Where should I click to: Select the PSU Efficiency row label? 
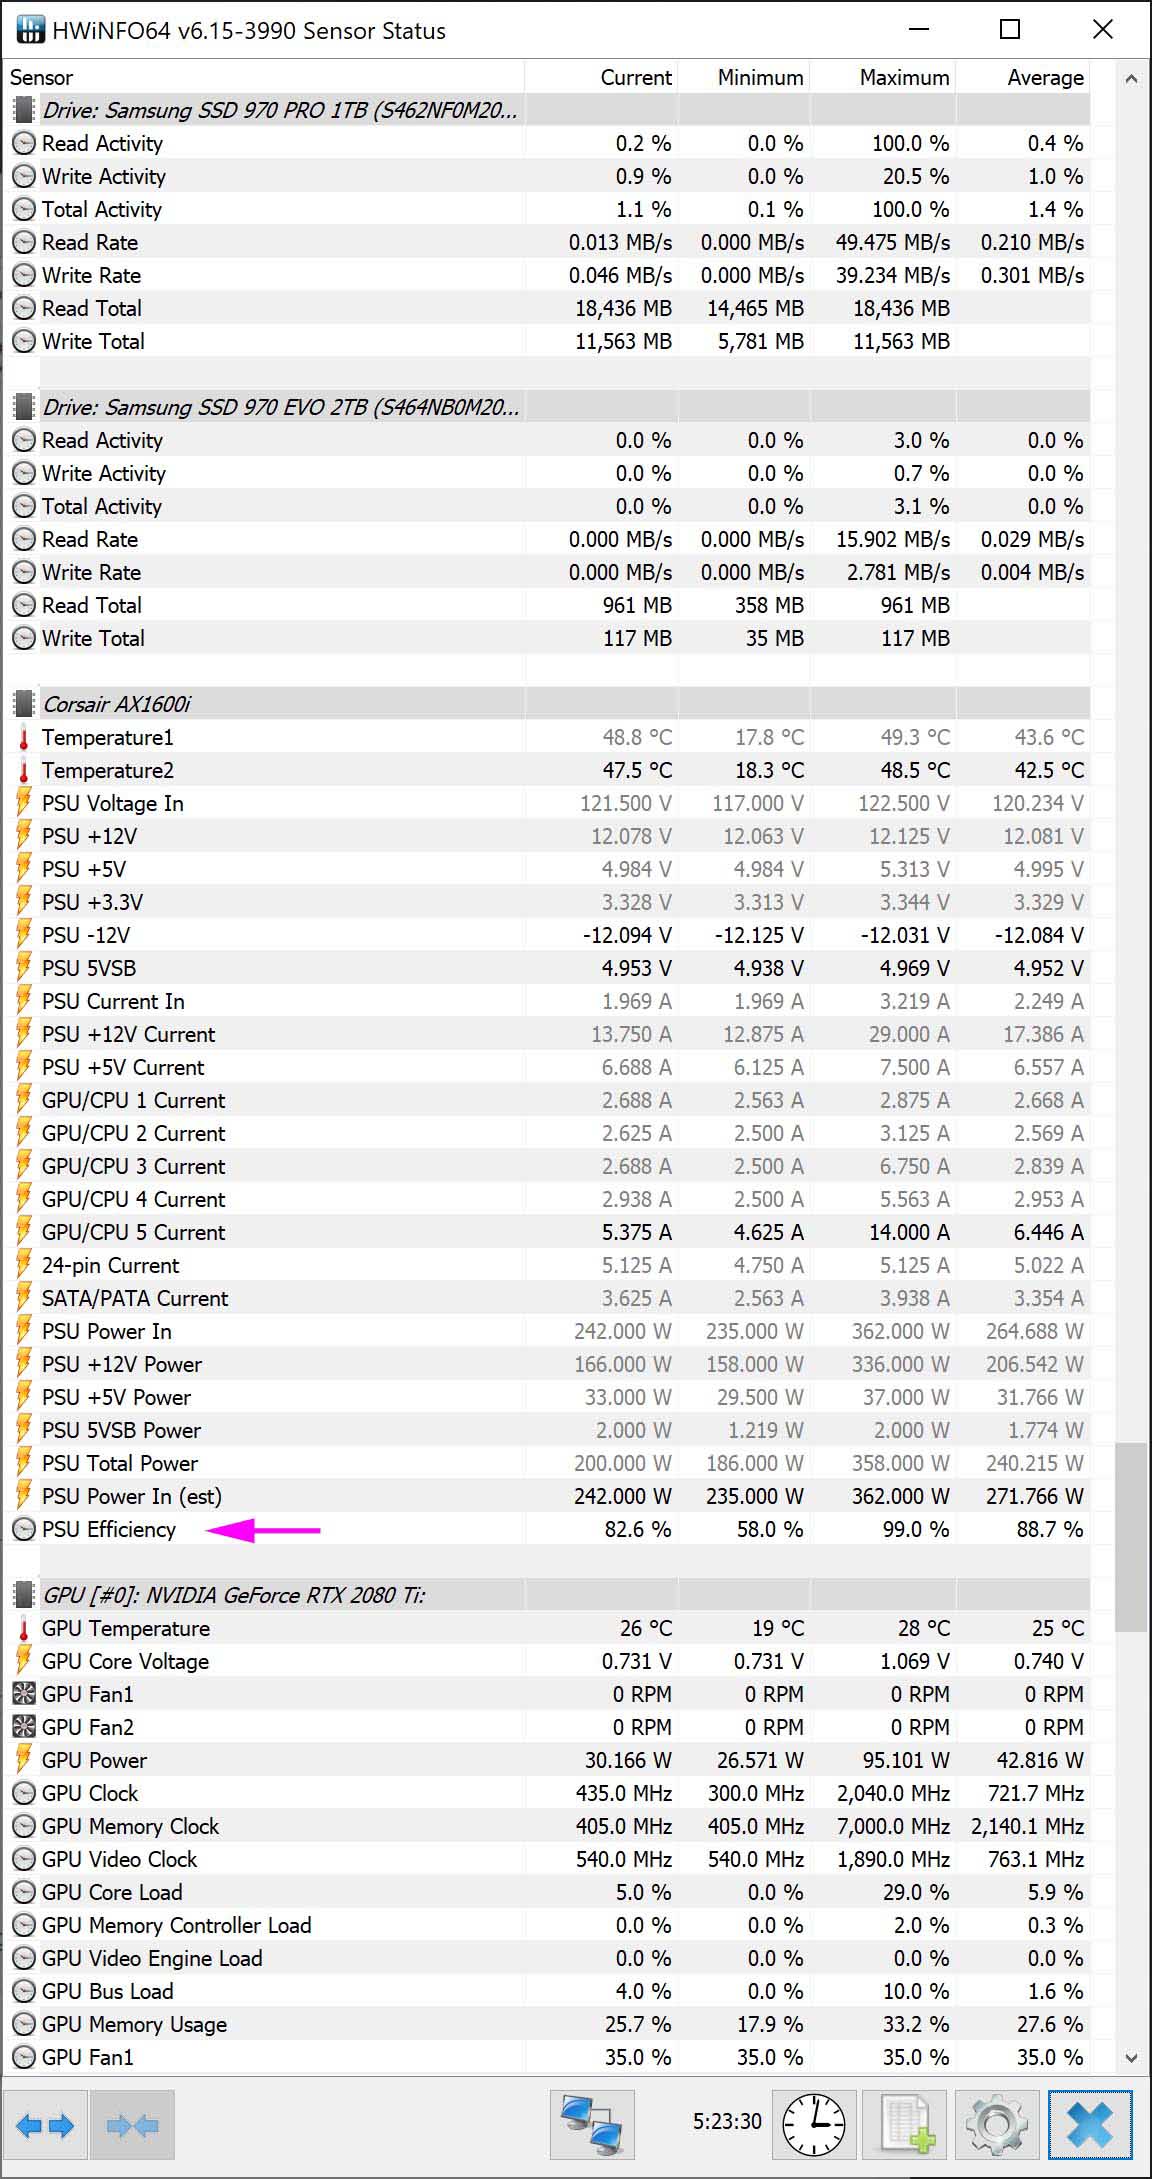[108, 1529]
